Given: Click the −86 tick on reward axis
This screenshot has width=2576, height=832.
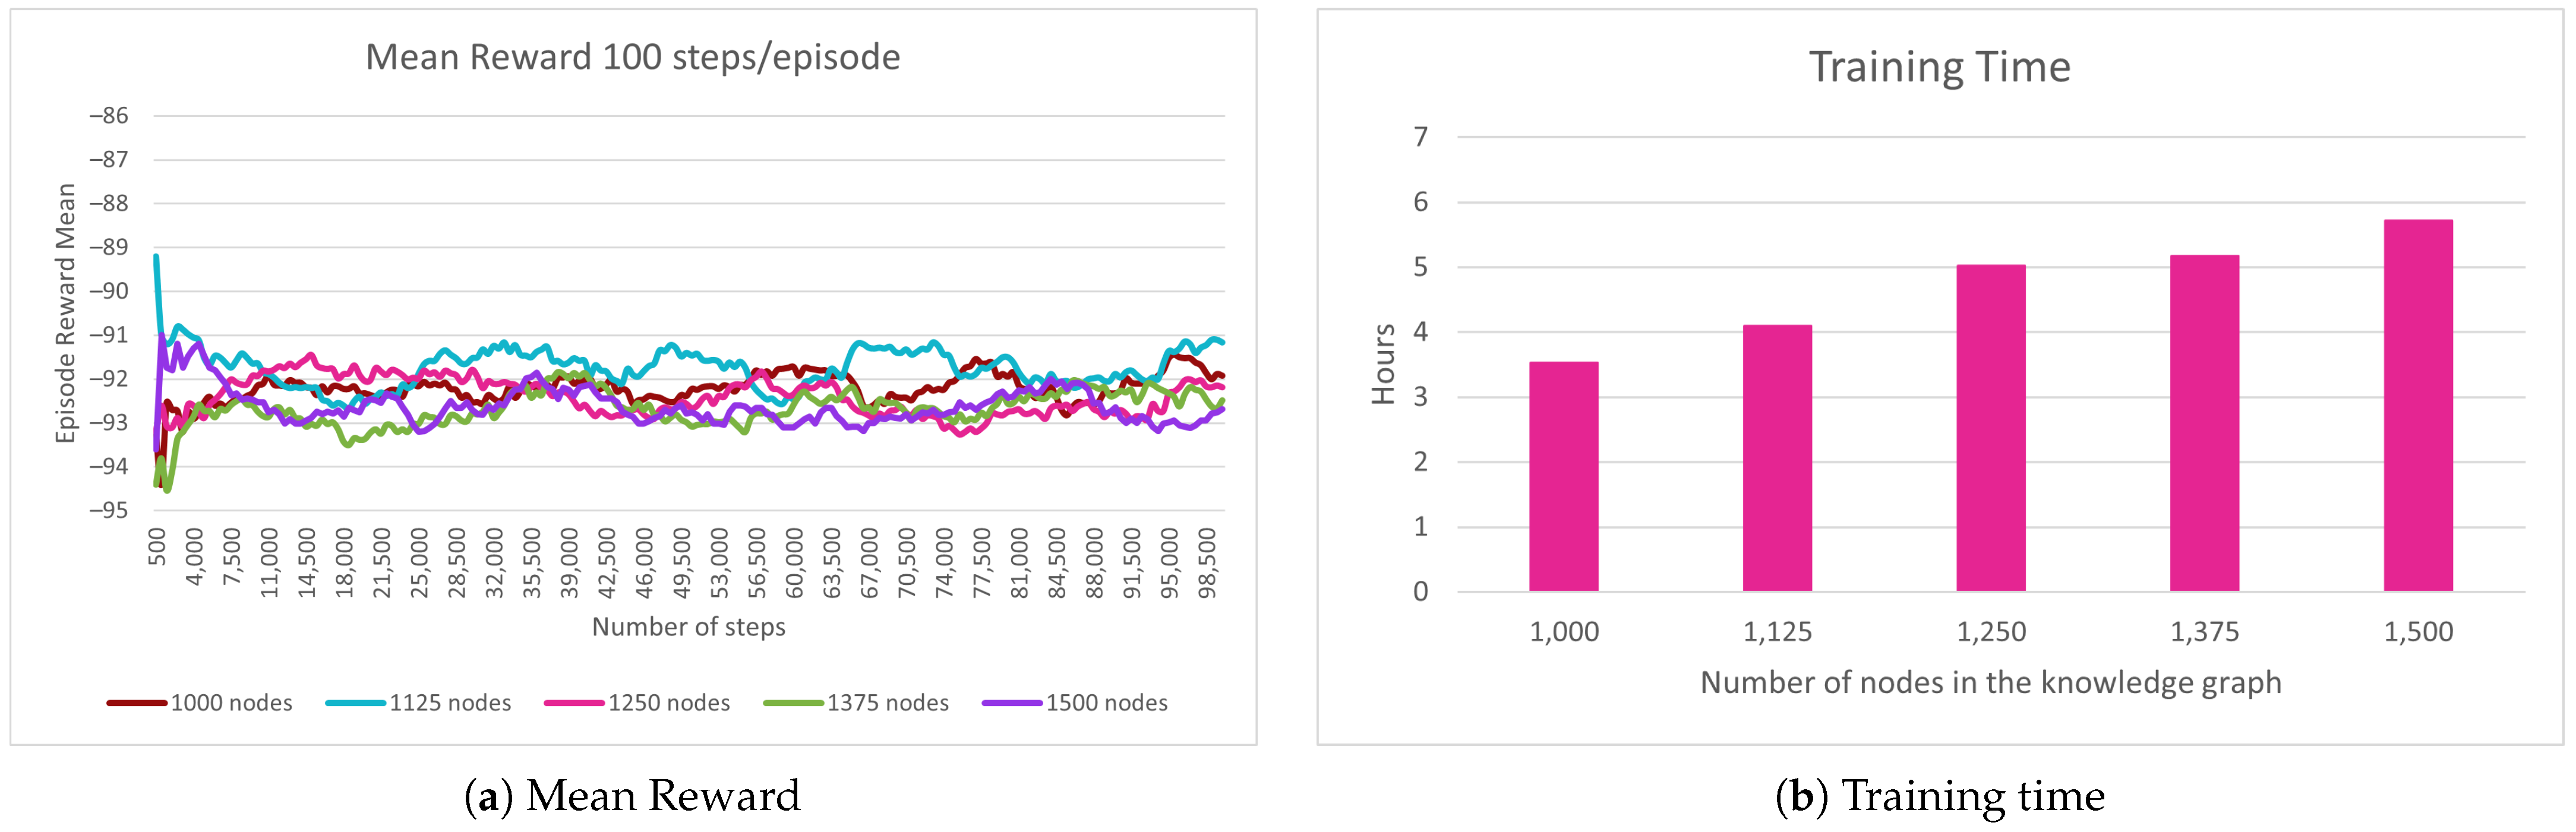Looking at the screenshot, I should [x=109, y=116].
